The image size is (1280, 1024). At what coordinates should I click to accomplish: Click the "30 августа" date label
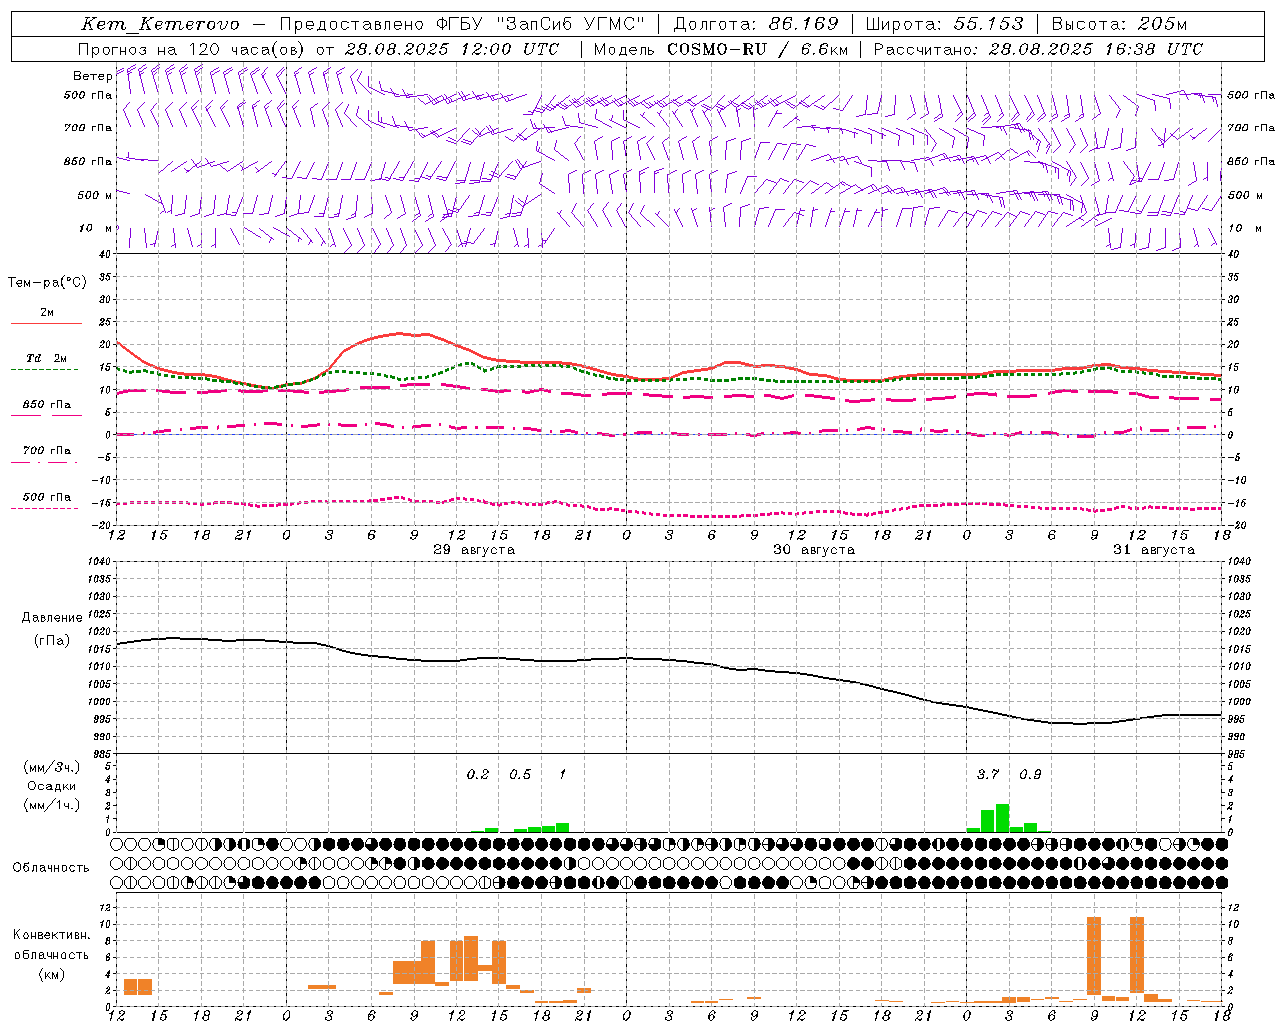pos(814,550)
